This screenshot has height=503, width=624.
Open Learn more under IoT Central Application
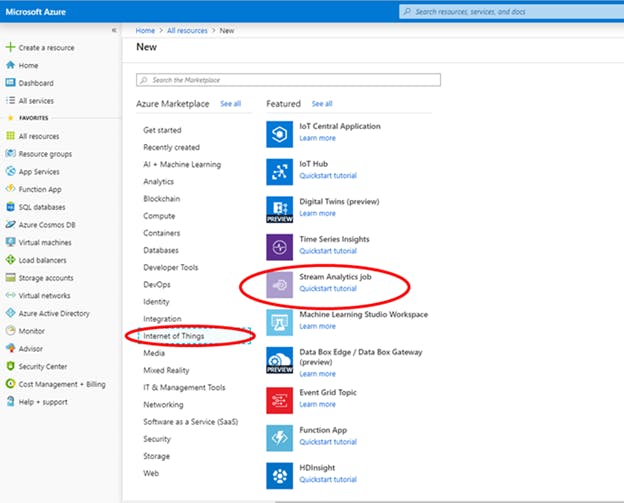(x=317, y=138)
